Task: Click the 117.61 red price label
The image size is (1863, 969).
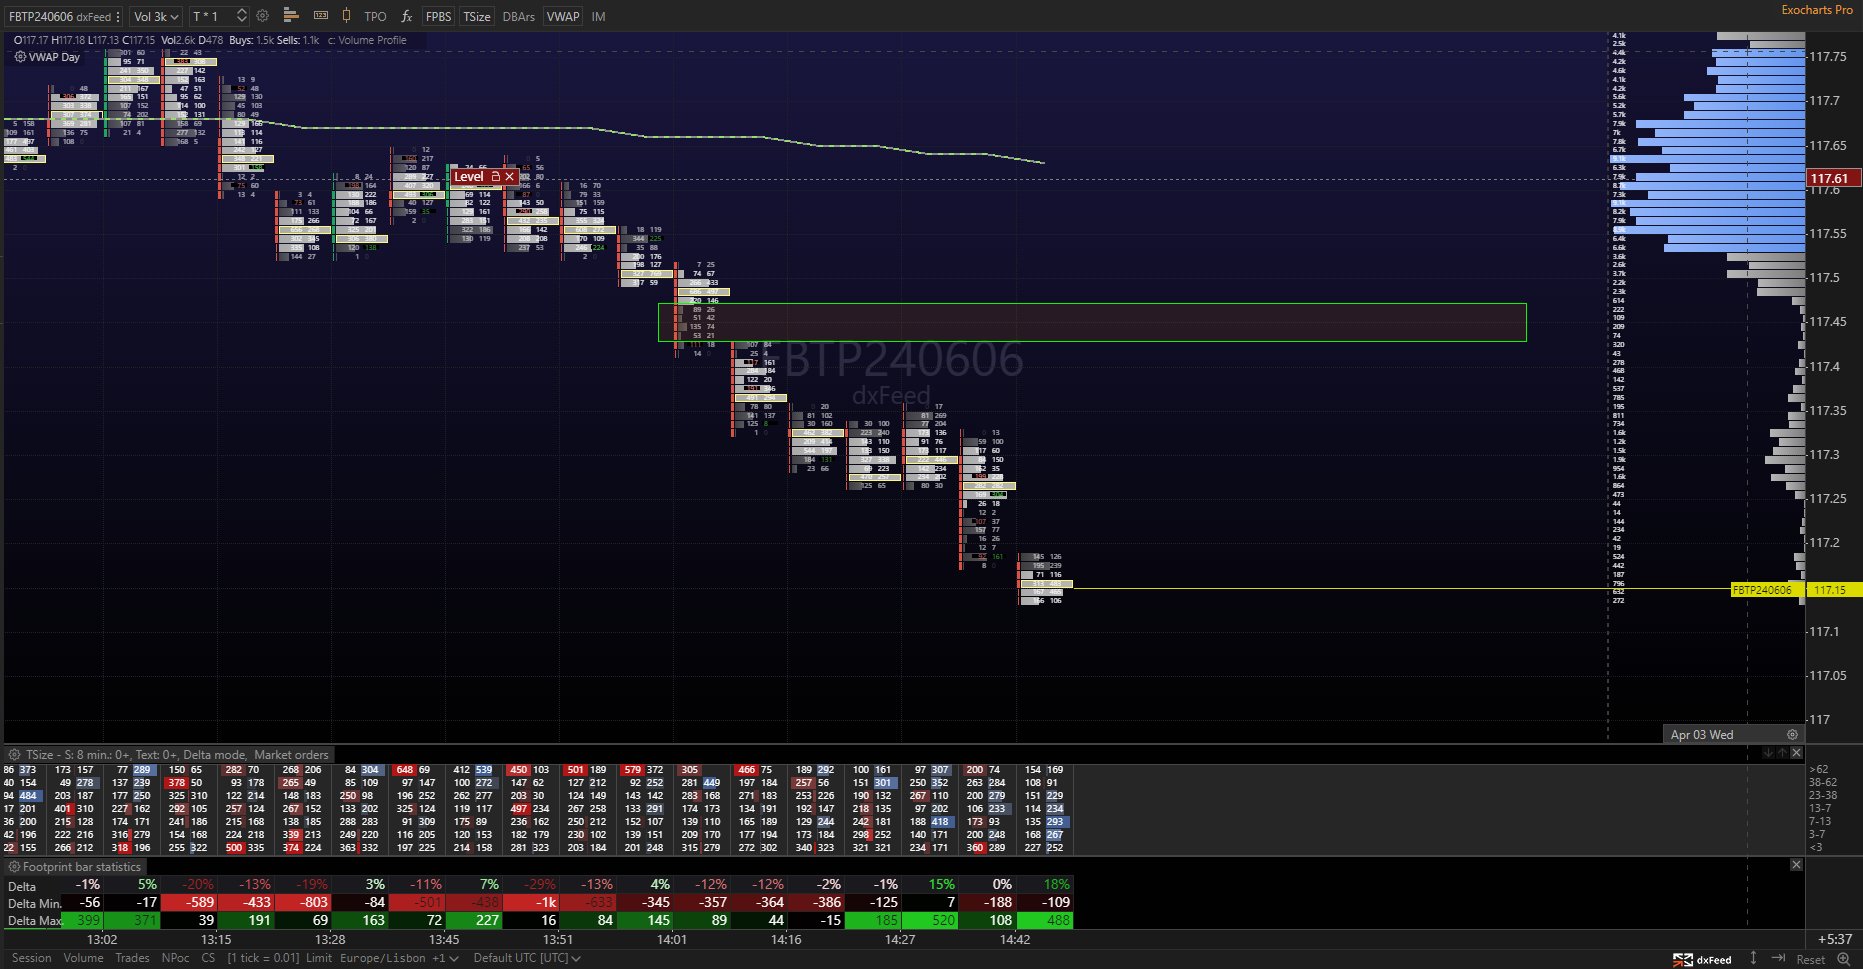Action: tap(1834, 178)
